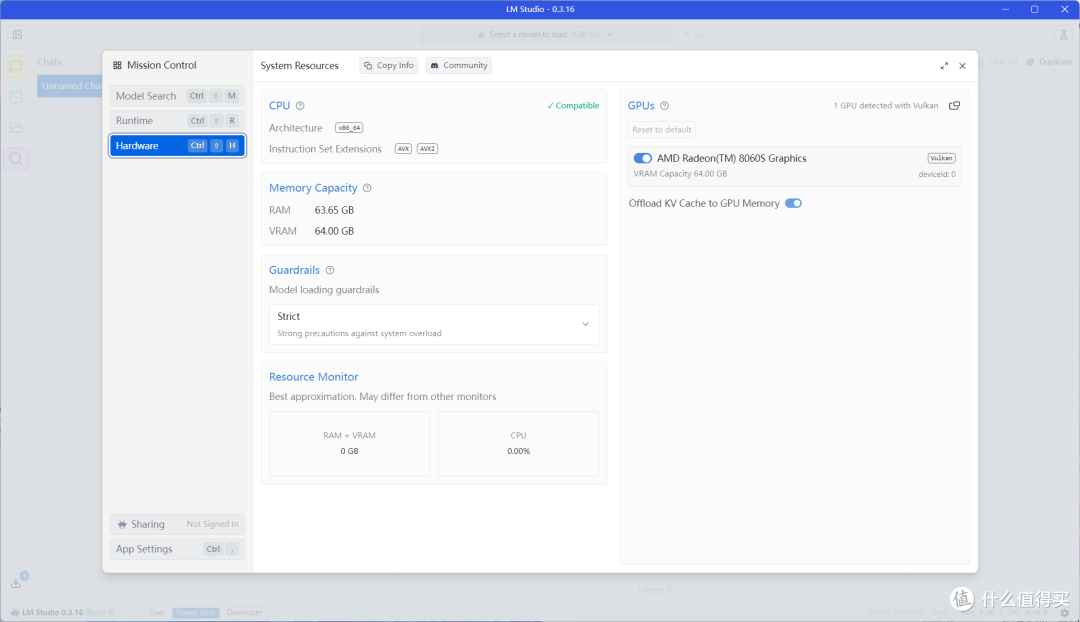Click the Compatible status label
The height and width of the screenshot is (622, 1080).
click(x=573, y=106)
